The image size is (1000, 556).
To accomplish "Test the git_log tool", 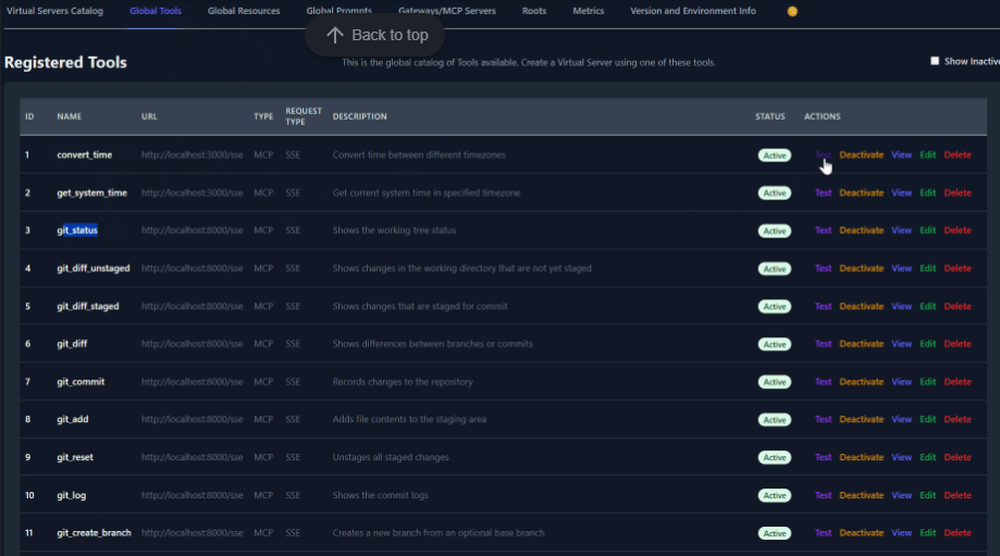I will click(x=823, y=495).
